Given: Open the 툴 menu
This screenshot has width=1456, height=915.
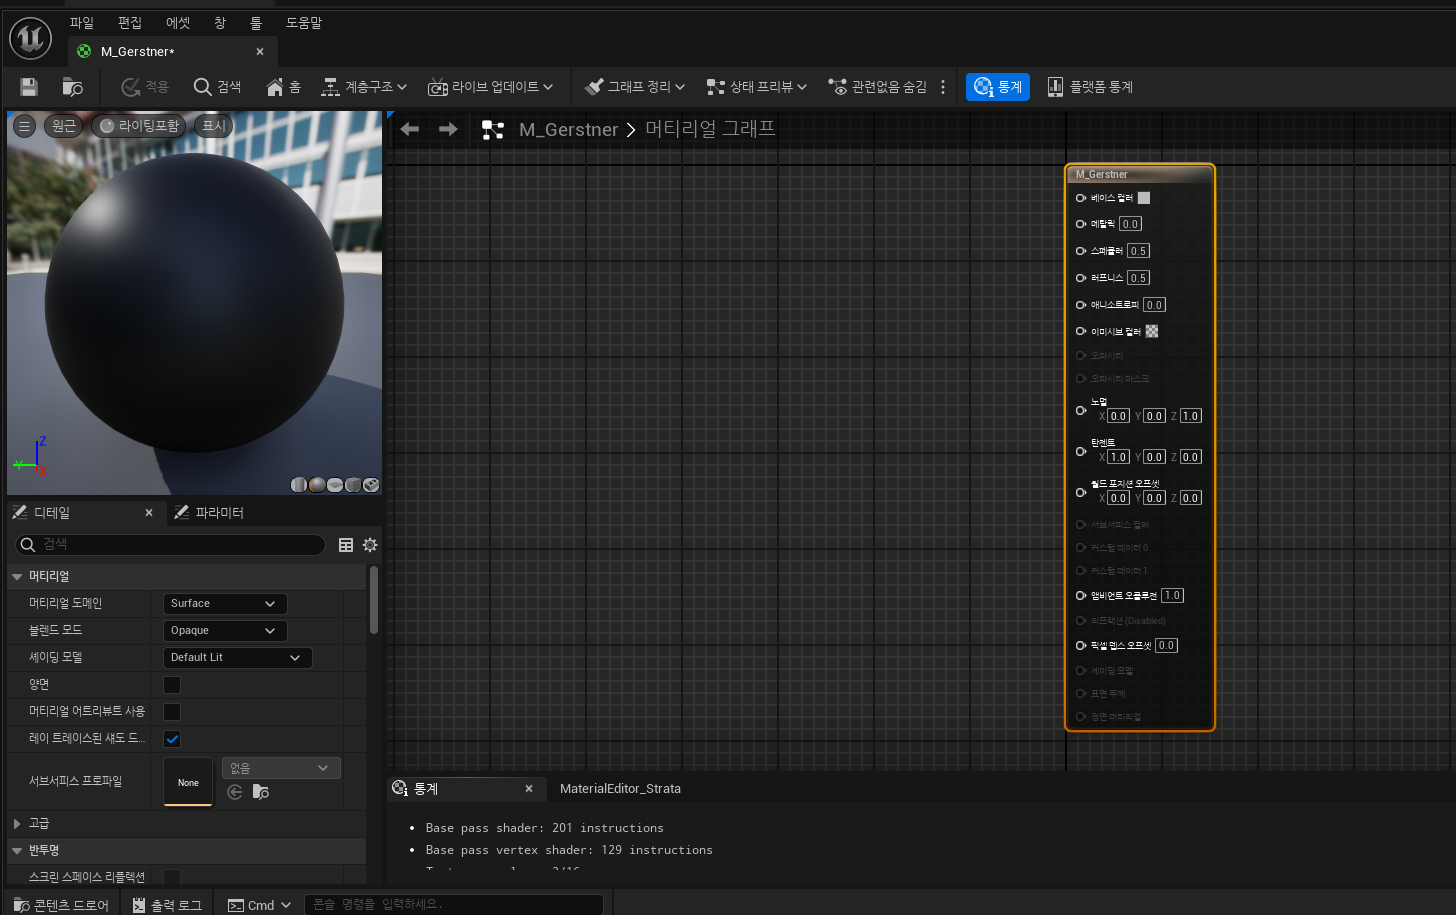Looking at the screenshot, I should [x=256, y=22].
